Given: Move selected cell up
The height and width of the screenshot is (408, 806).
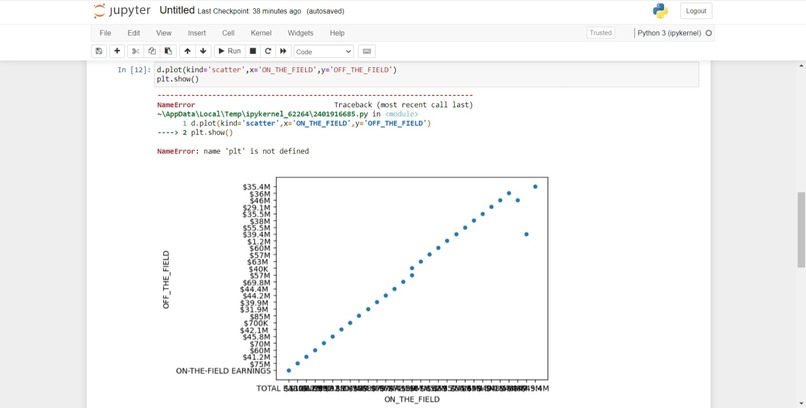Looking at the screenshot, I should click(187, 51).
